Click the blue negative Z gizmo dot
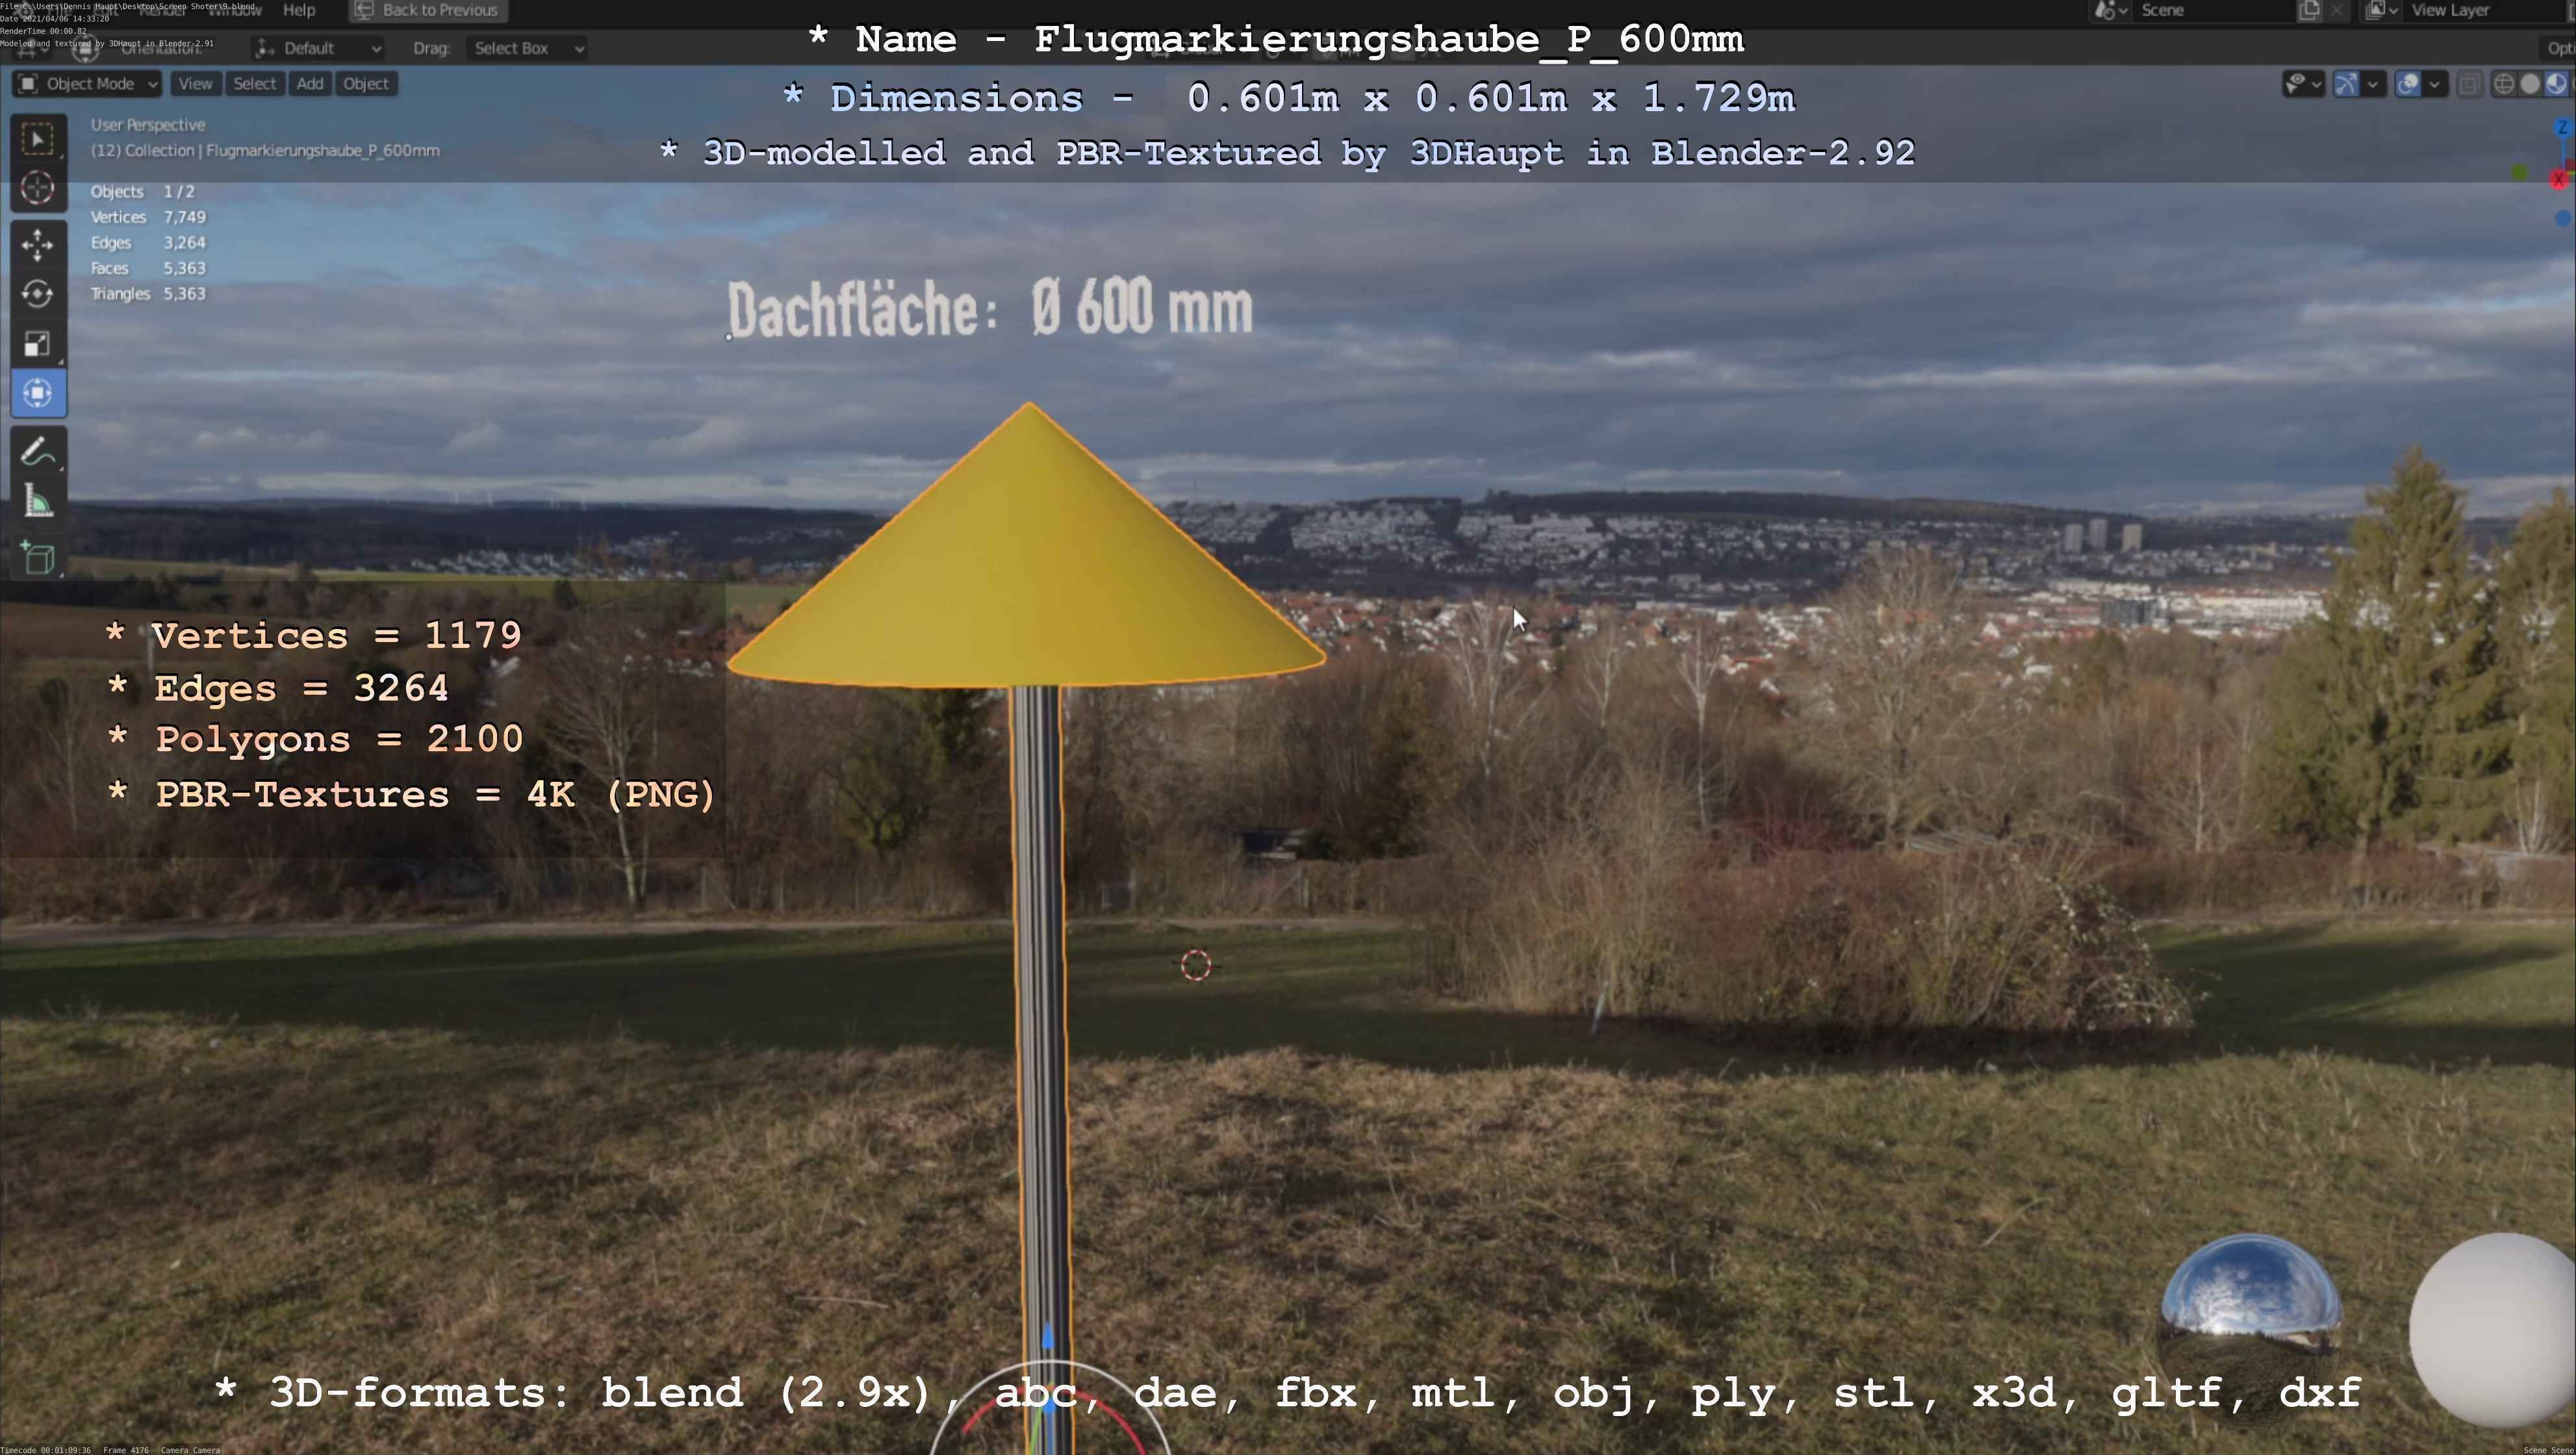Viewport: 2576px width, 1455px height. point(2563,218)
